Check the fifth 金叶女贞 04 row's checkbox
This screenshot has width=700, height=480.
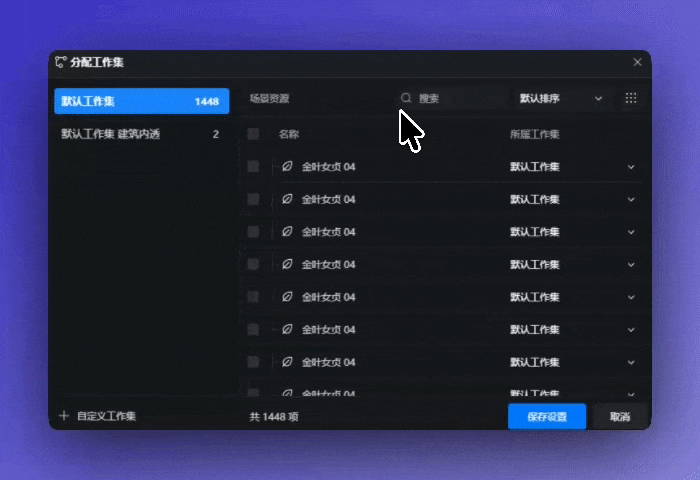(x=253, y=297)
